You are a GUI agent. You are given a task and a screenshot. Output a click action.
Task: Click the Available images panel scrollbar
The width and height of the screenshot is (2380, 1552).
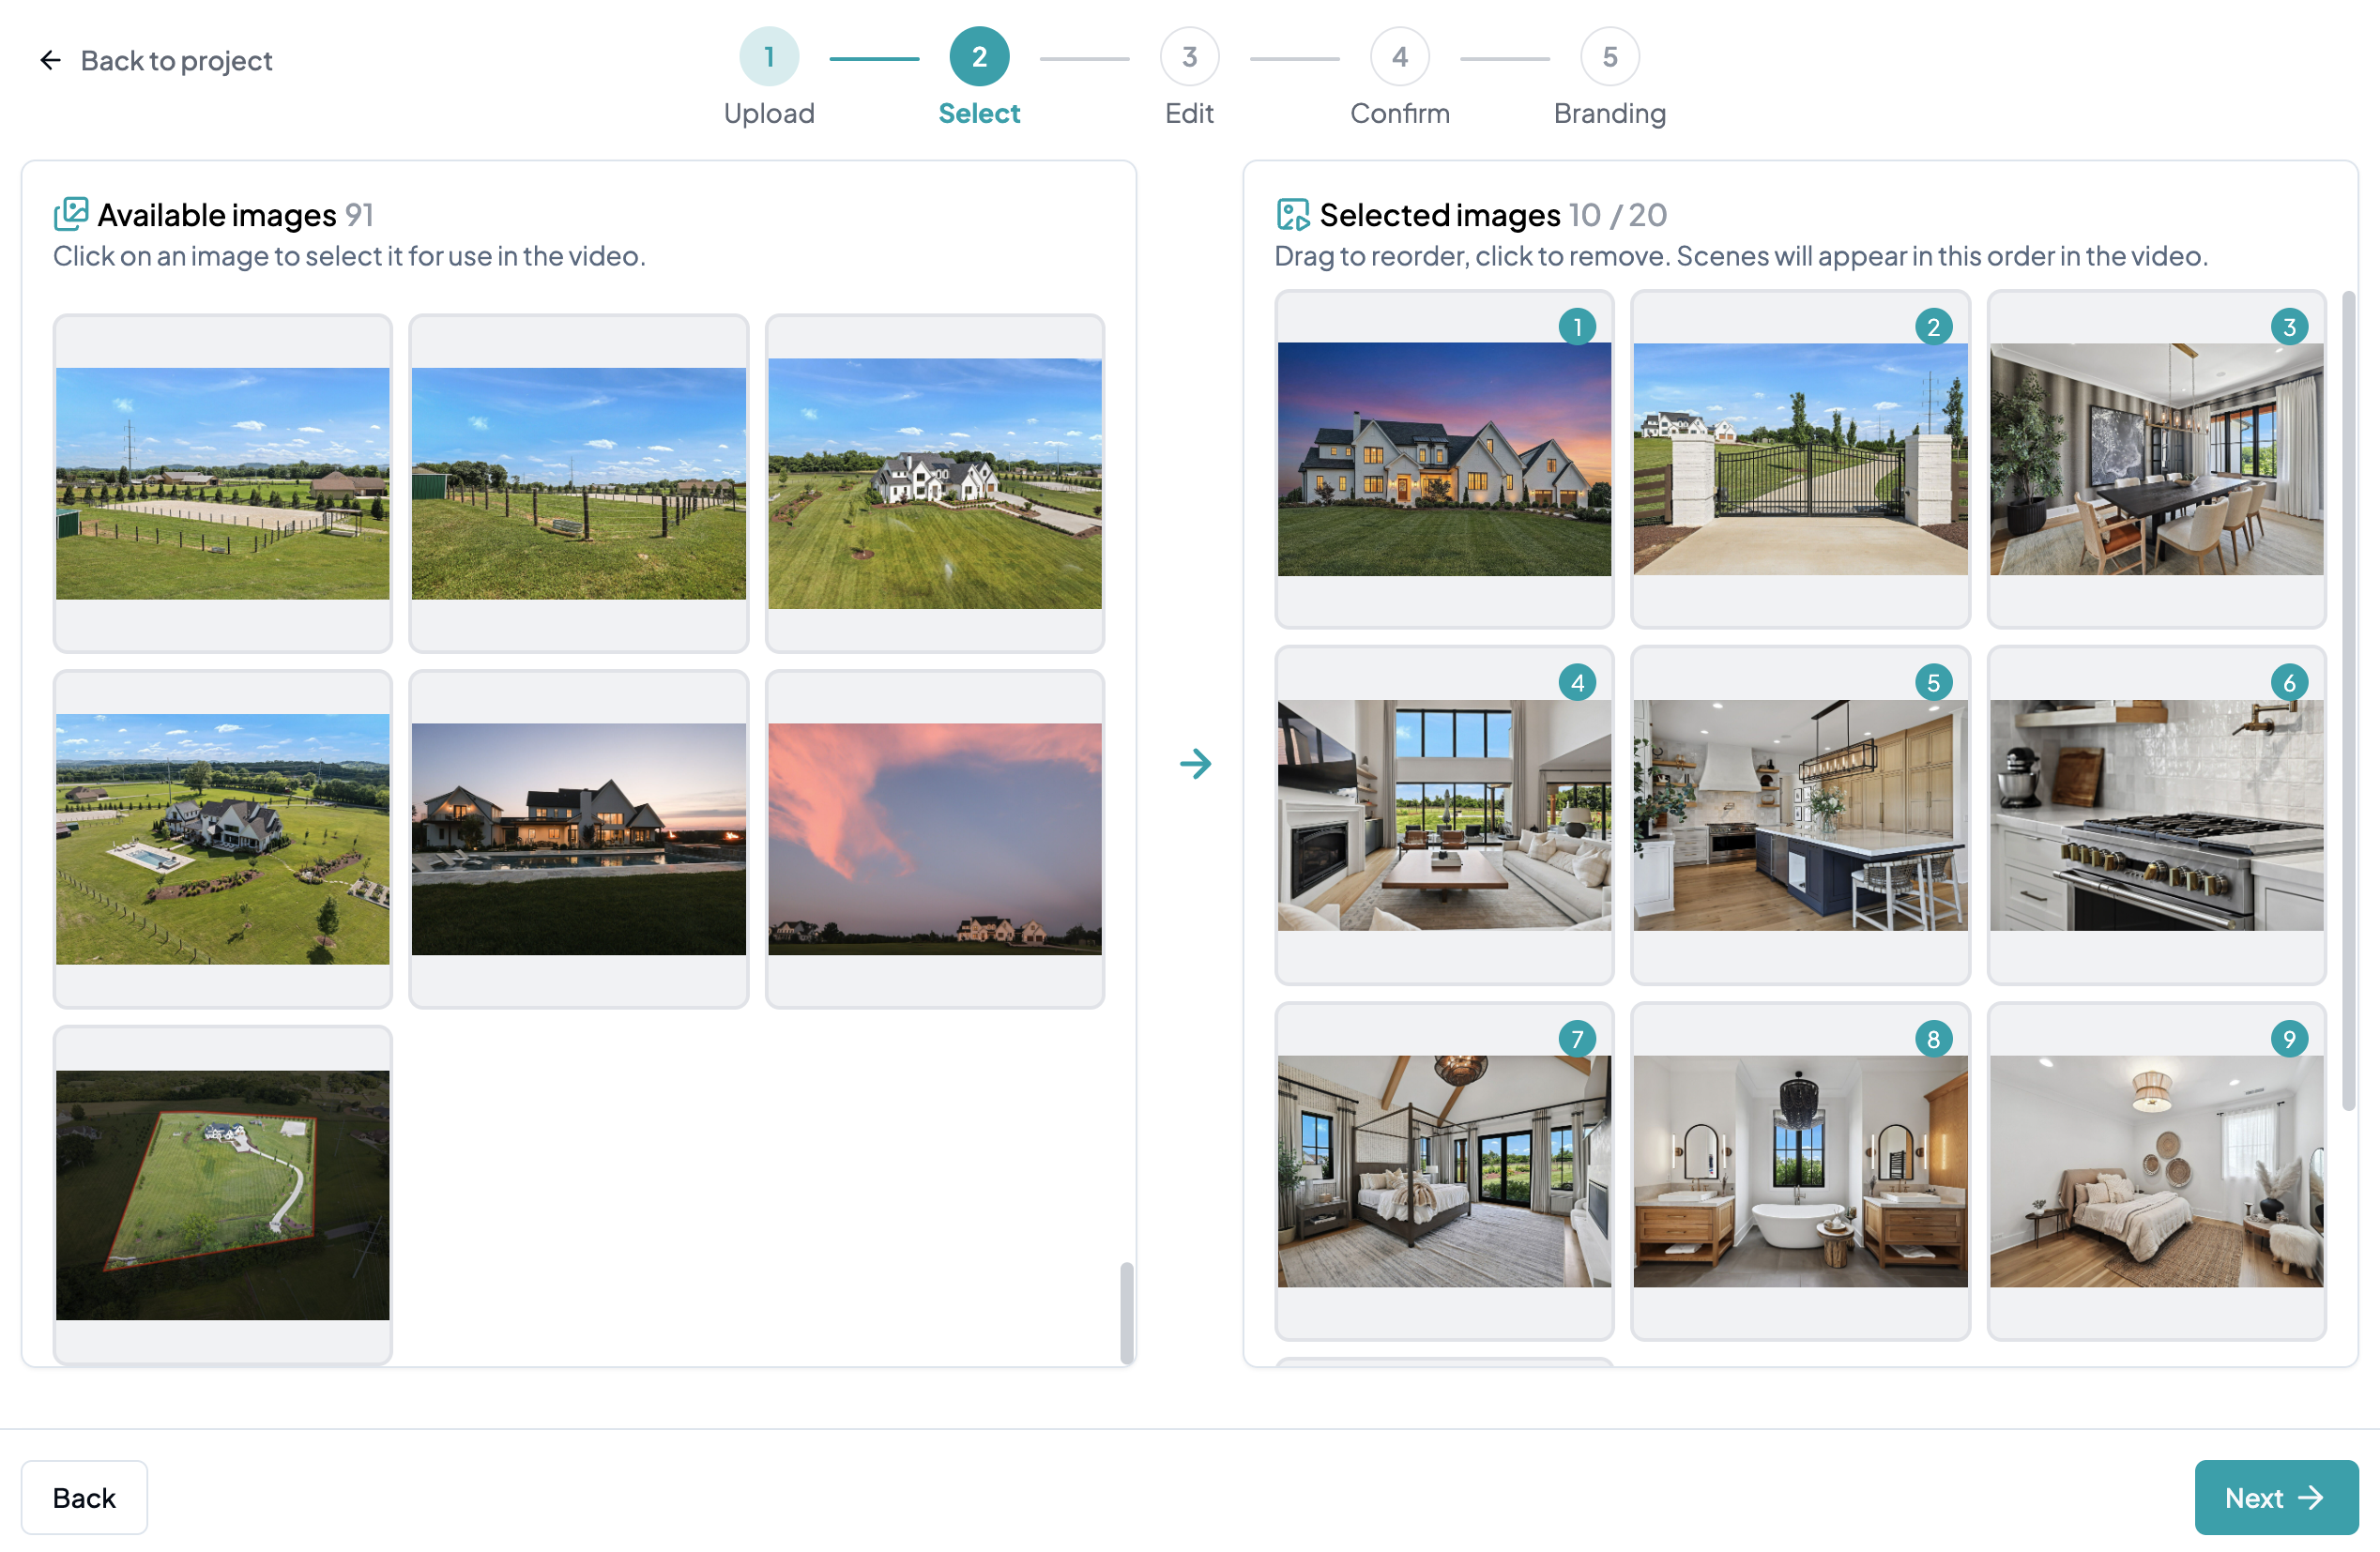[1126, 1312]
